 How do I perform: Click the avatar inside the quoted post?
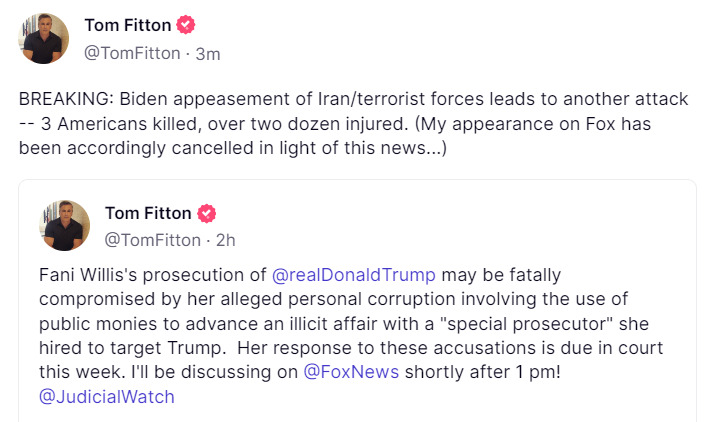pos(64,226)
